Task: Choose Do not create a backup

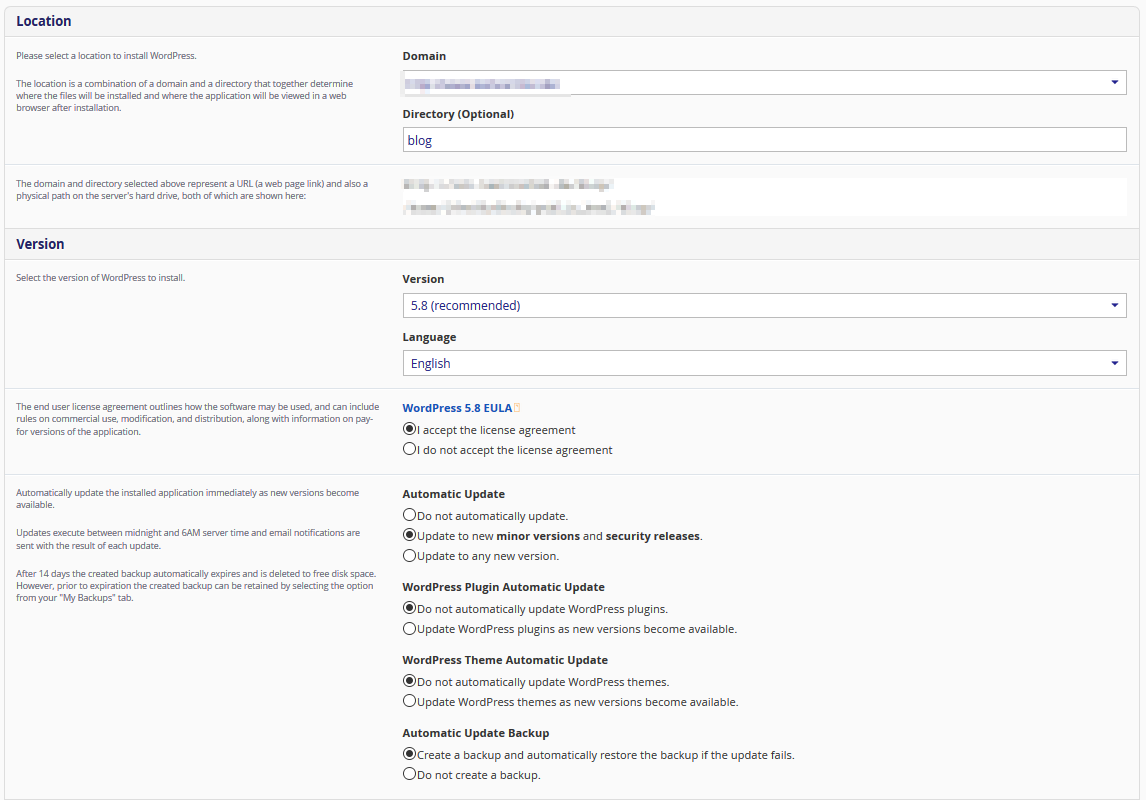Action: tap(409, 774)
